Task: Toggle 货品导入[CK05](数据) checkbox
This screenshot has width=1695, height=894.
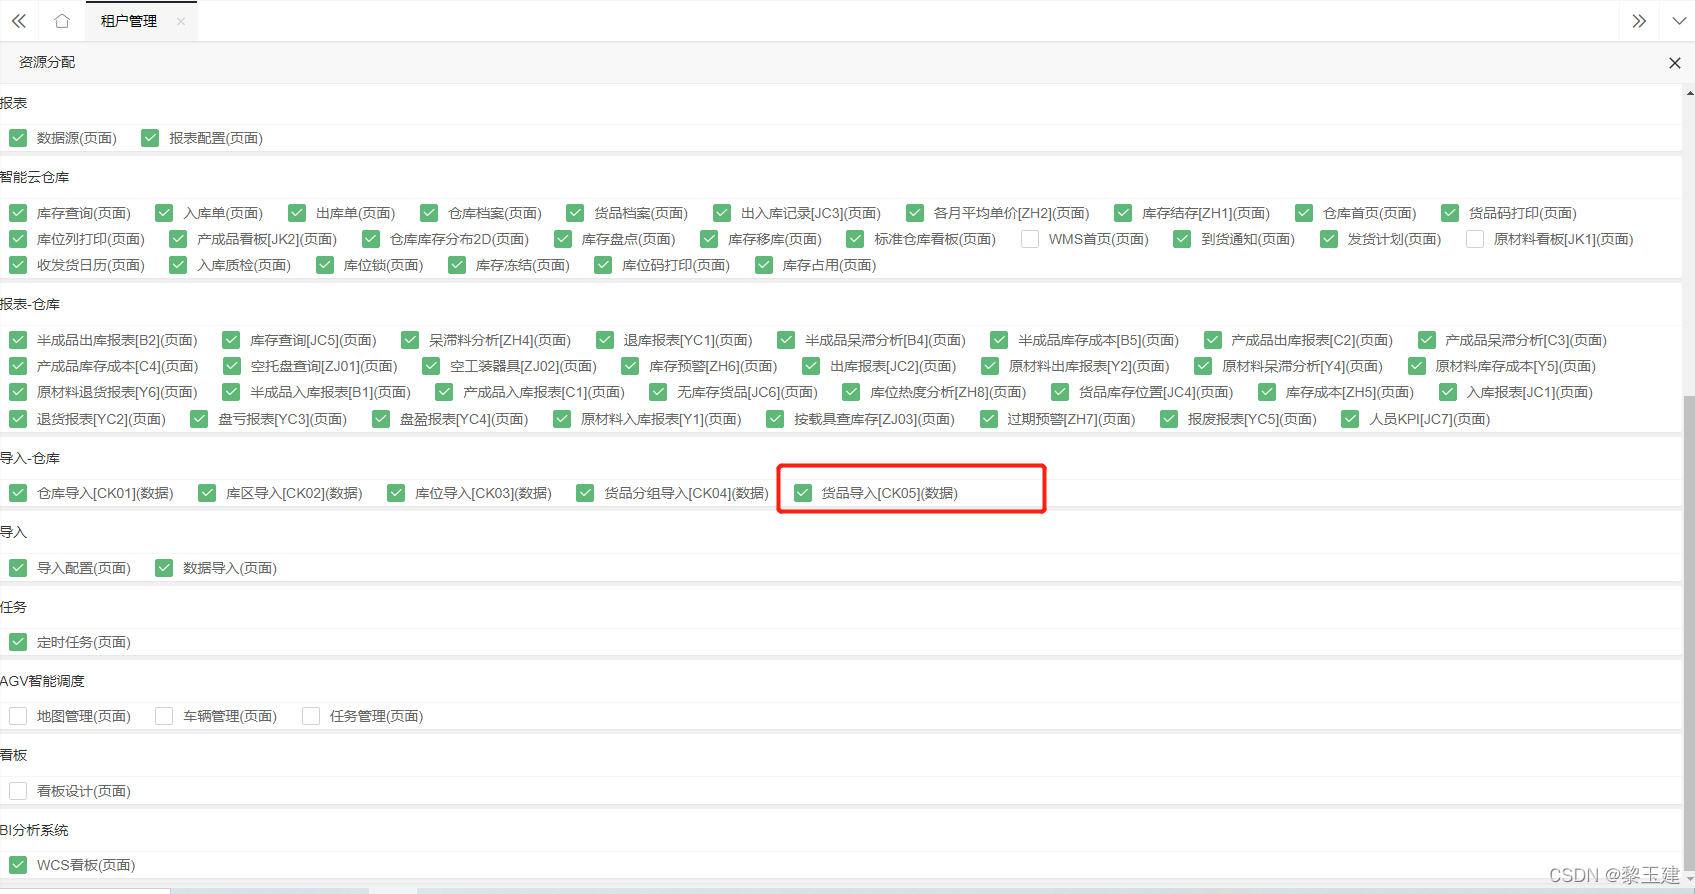Action: (x=803, y=493)
